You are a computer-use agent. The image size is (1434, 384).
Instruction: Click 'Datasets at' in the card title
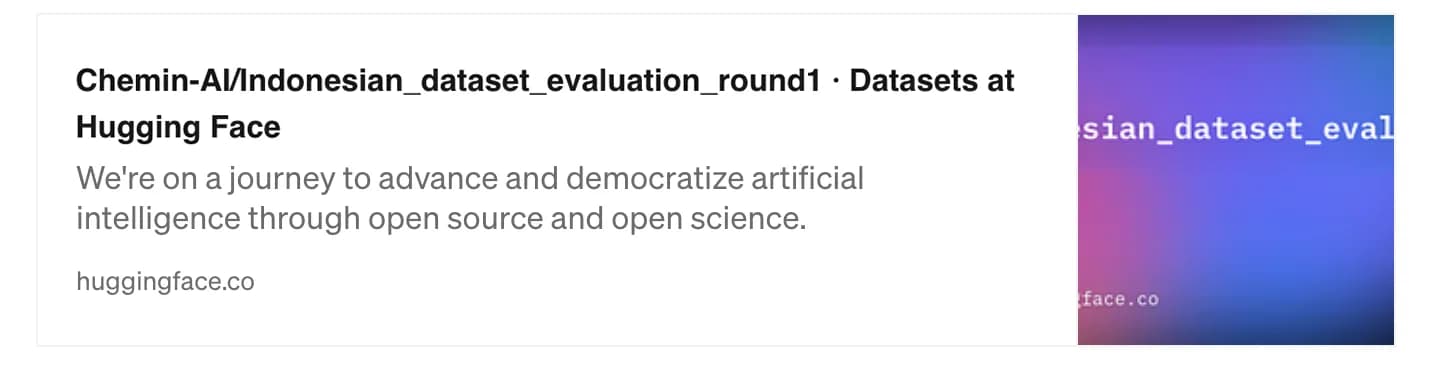[932, 80]
